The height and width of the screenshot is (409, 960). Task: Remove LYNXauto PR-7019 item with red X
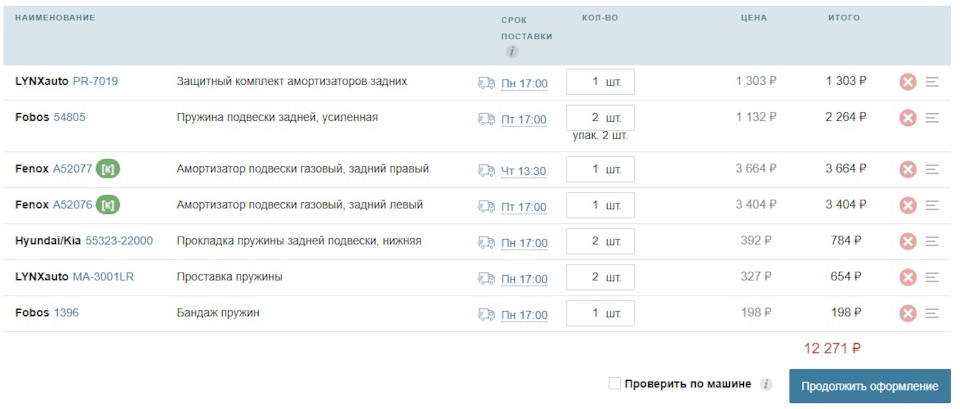pyautogui.click(x=907, y=81)
